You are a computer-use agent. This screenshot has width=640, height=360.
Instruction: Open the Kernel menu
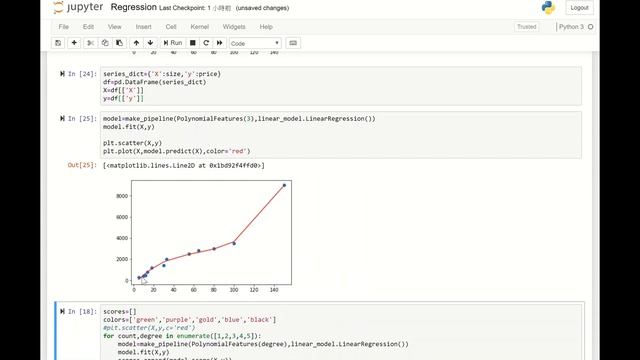point(200,27)
